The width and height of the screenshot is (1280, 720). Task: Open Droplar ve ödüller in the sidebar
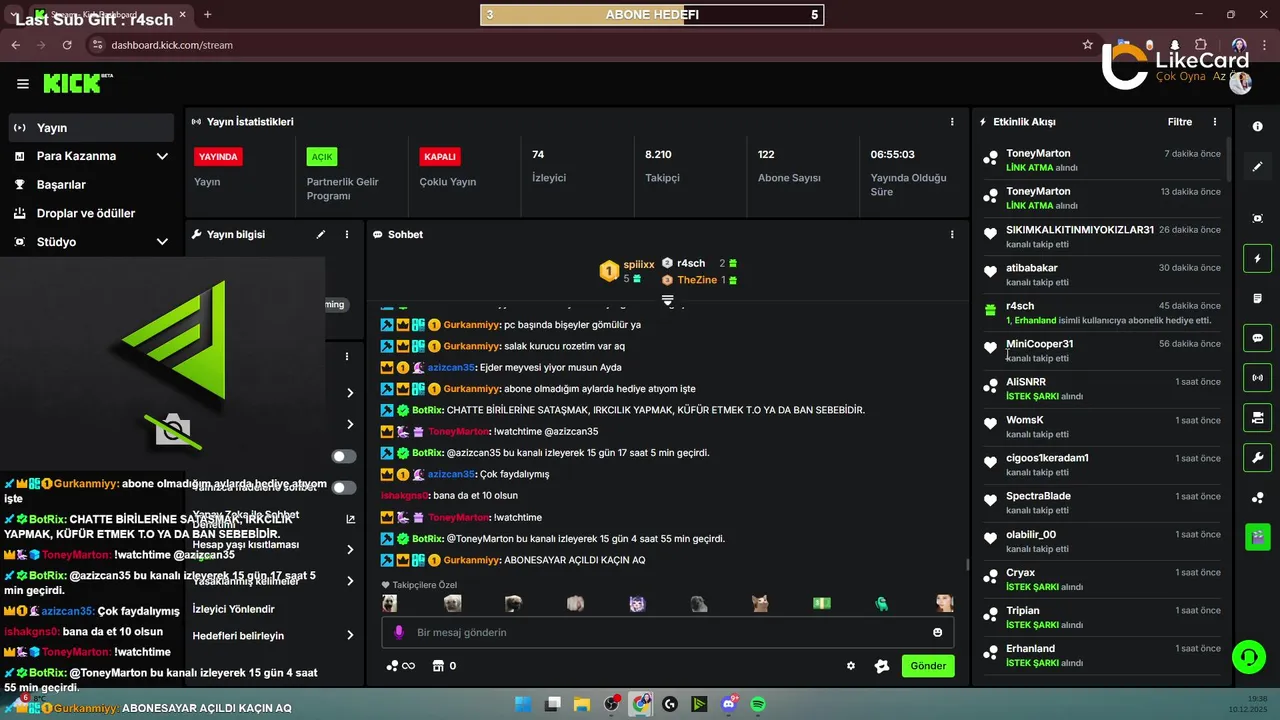pyautogui.click(x=91, y=213)
